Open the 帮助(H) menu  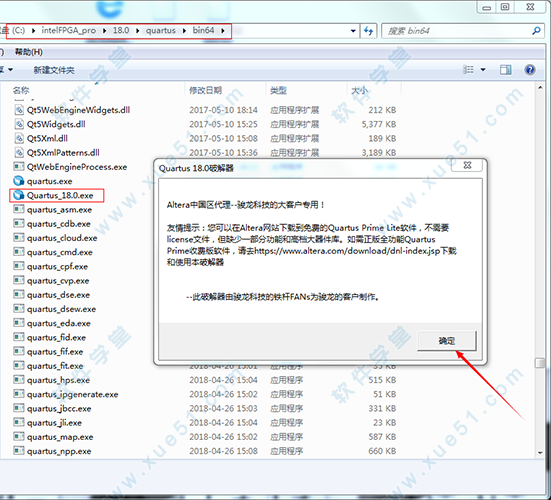tap(28, 52)
